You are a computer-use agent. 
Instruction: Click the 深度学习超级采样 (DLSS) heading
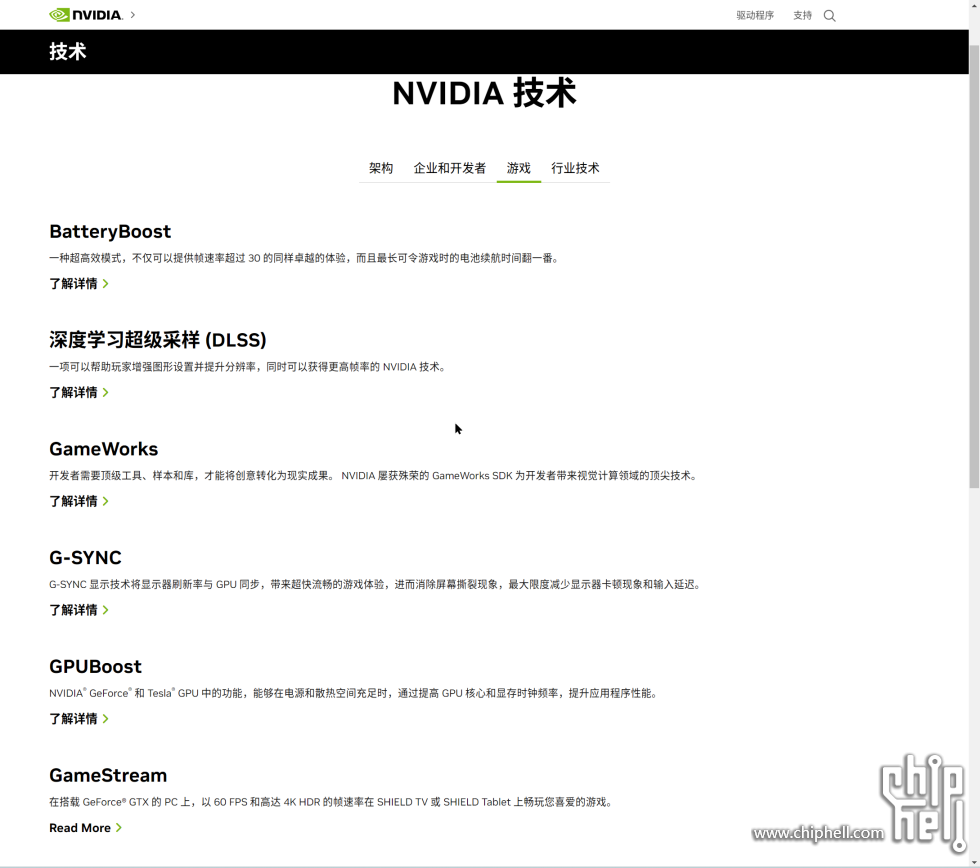click(x=158, y=340)
